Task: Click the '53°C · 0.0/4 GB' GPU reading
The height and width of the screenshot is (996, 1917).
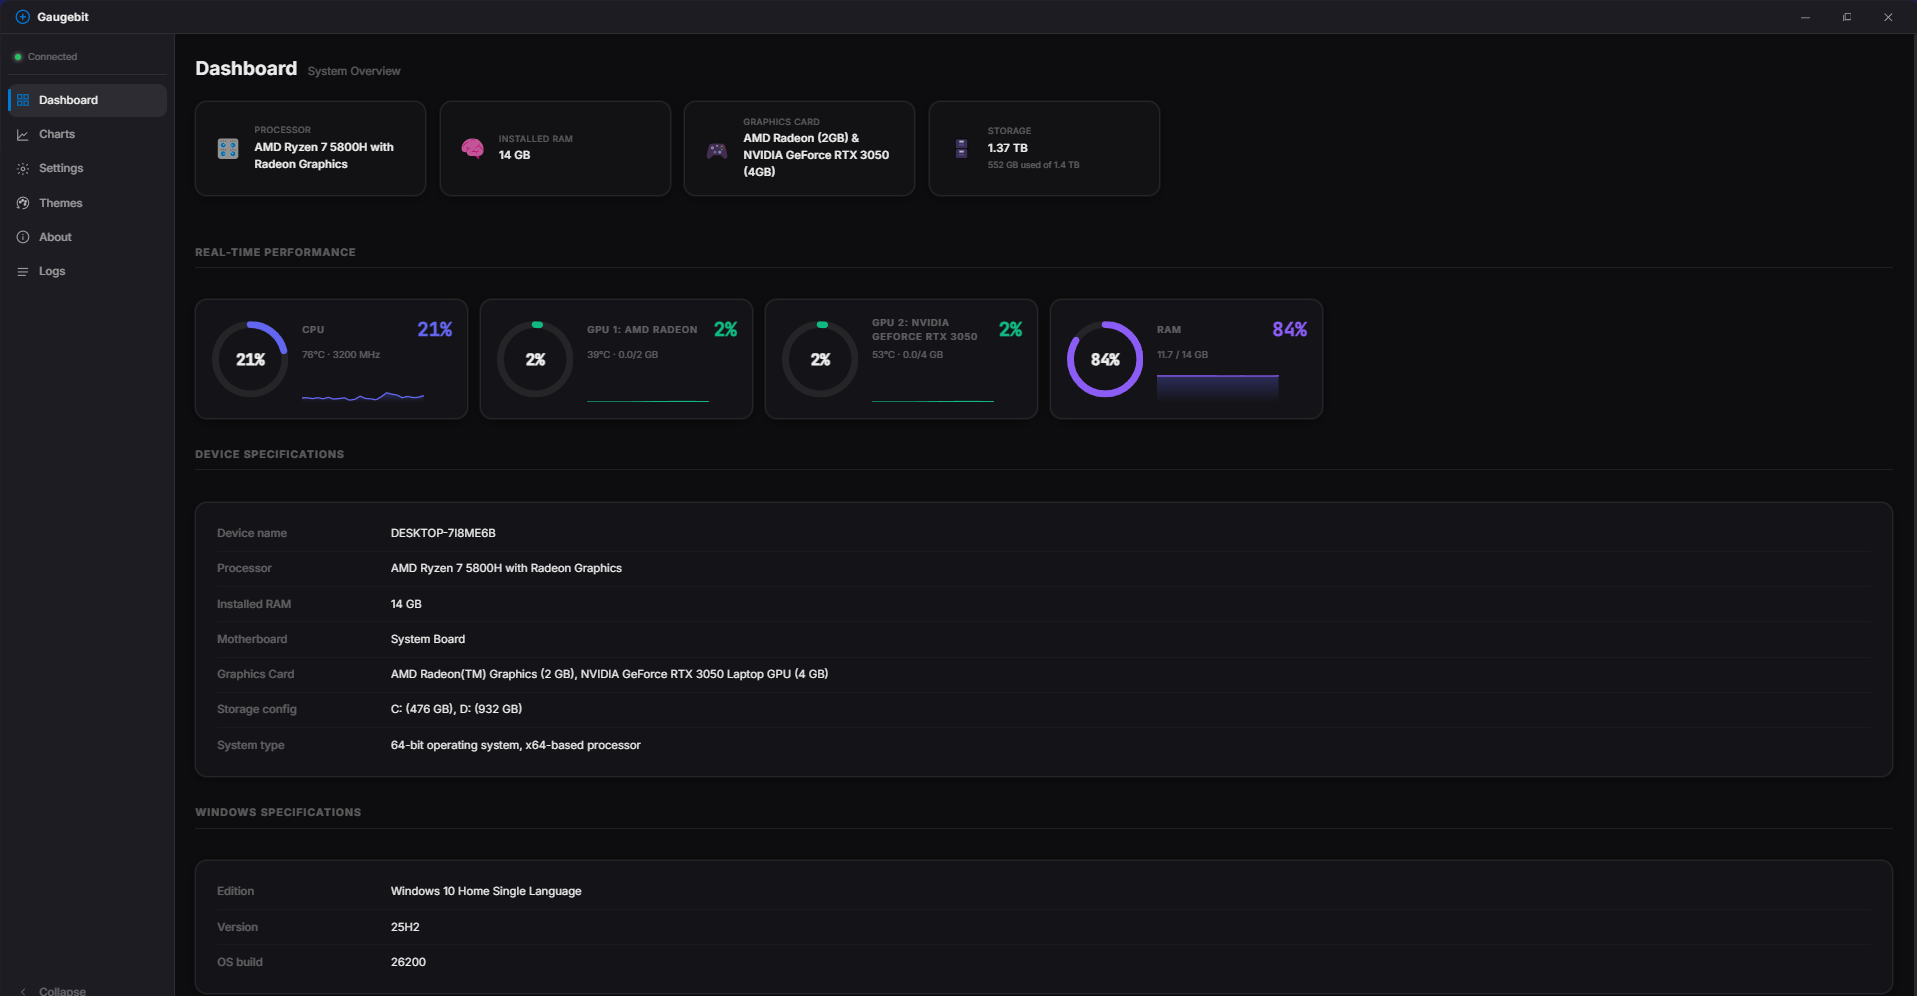Action: click(907, 355)
